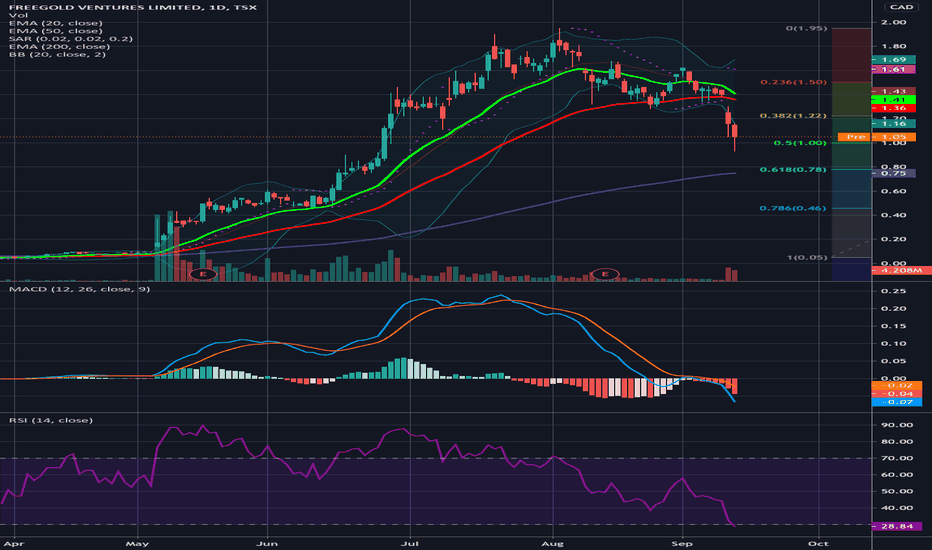Click the Aug label on time axis
The height and width of the screenshot is (550, 932).
pos(553,544)
